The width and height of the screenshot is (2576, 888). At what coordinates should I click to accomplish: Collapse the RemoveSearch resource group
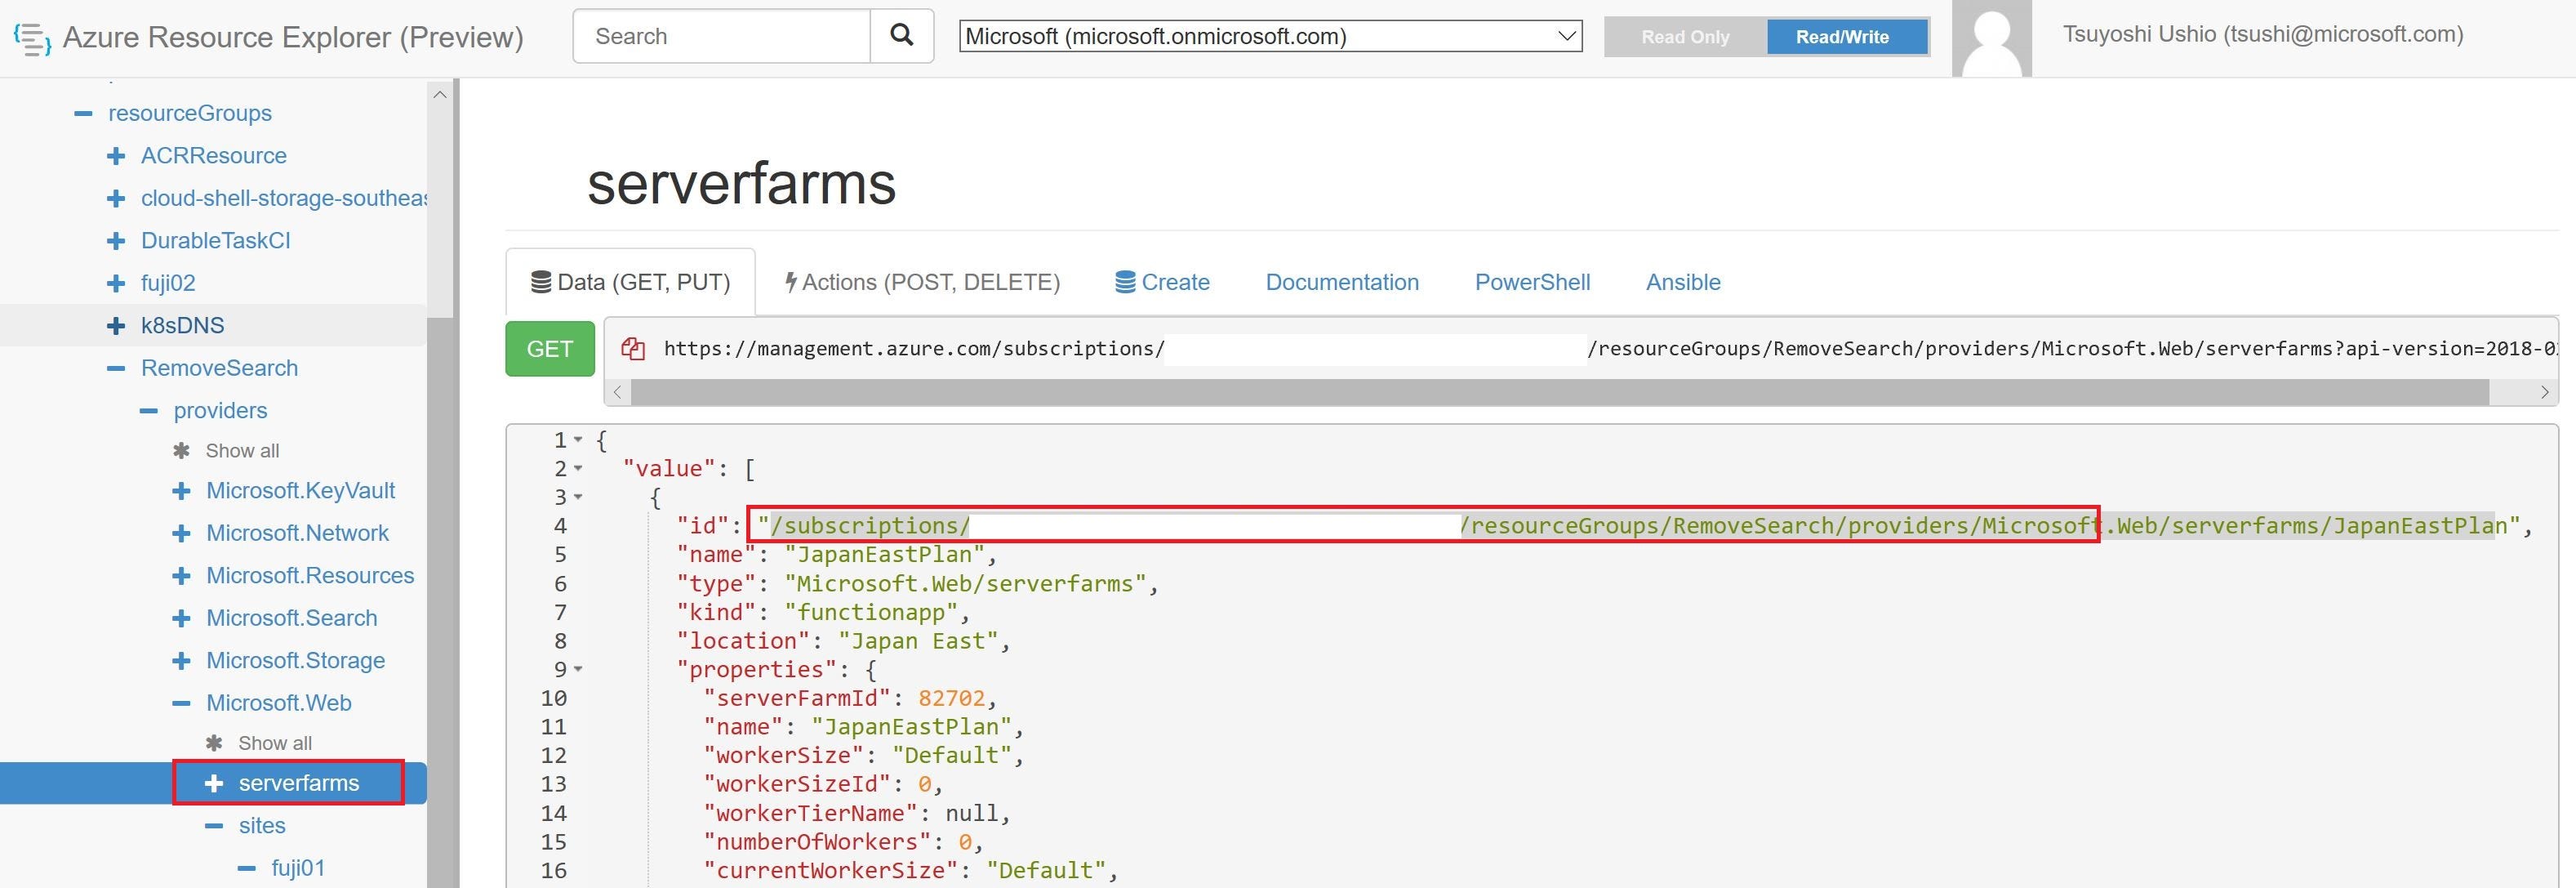(x=116, y=368)
